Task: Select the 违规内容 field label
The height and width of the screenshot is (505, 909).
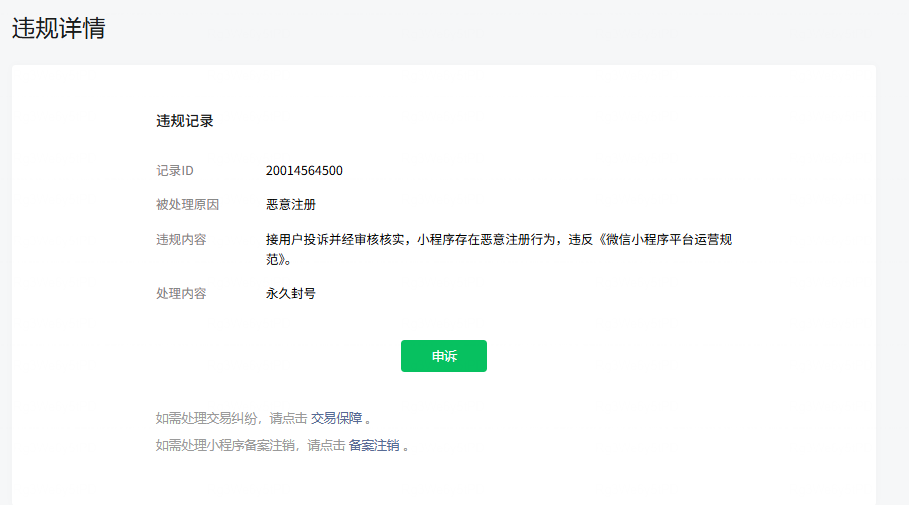Action: click(x=181, y=239)
